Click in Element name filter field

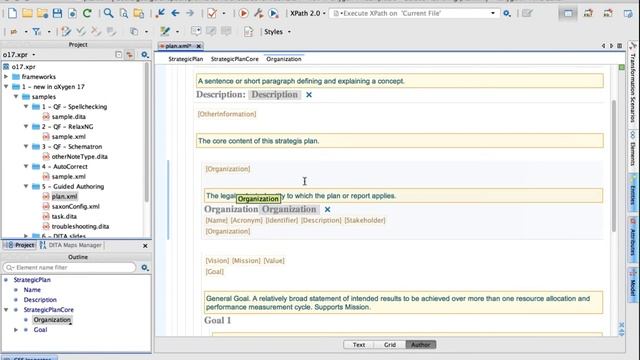[69, 268]
